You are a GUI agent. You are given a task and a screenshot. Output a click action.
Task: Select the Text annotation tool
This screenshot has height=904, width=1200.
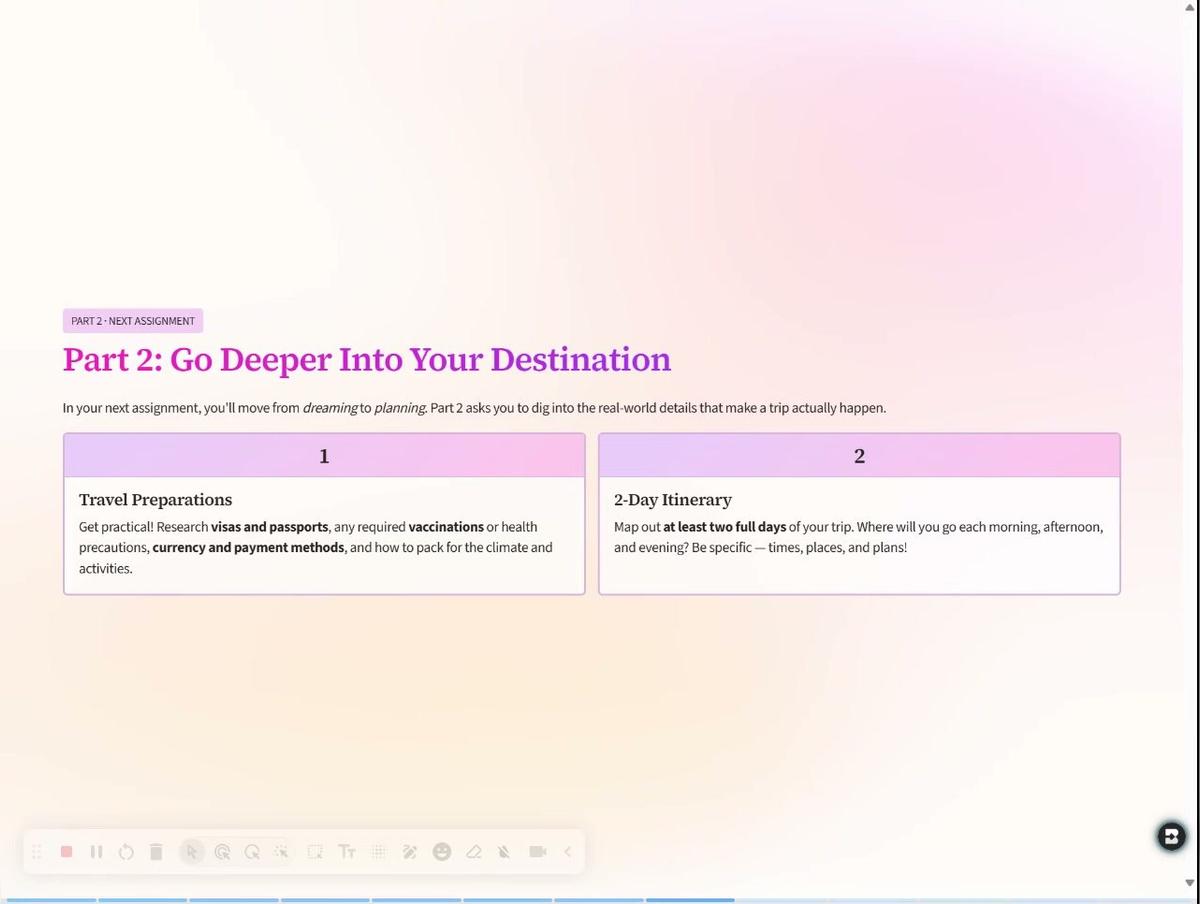point(347,852)
